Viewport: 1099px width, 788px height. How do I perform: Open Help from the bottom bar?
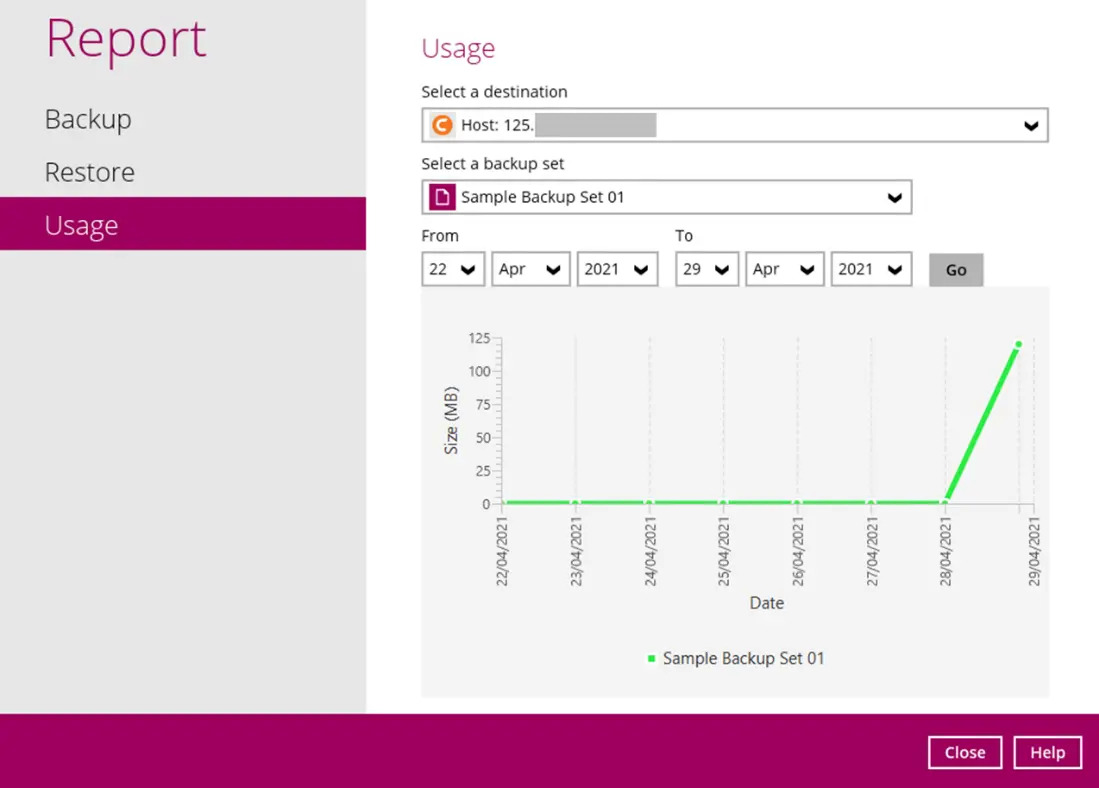pyautogui.click(x=1047, y=753)
